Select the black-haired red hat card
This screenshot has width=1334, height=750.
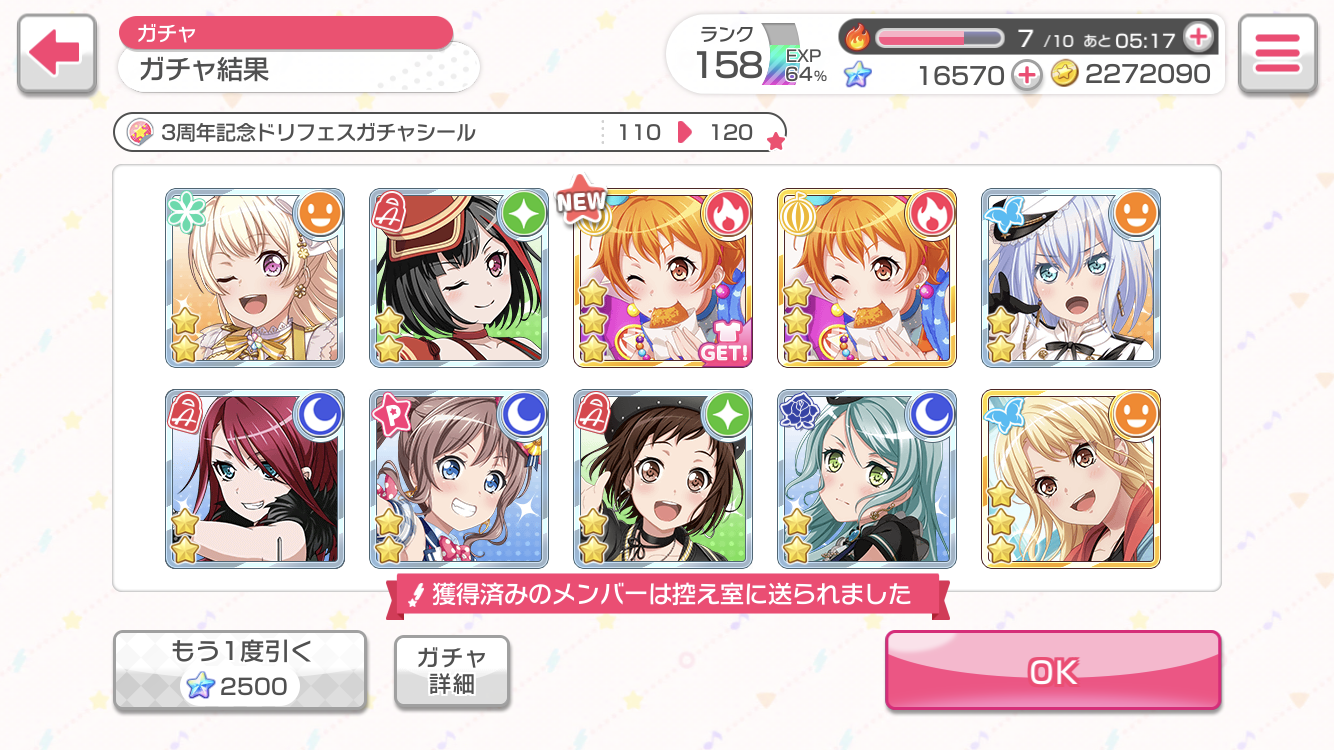[x=459, y=278]
